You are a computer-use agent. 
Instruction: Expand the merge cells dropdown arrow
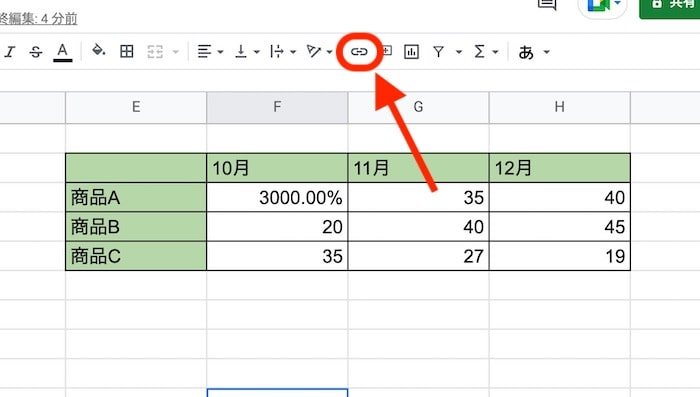176,52
